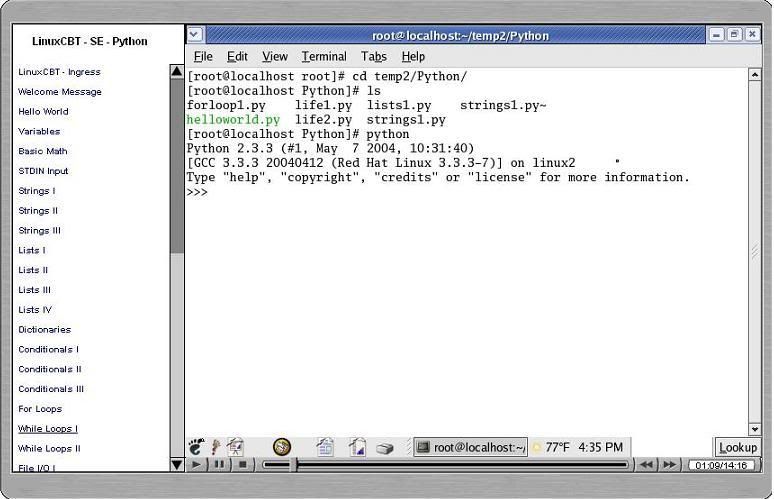
Task: Open the terminal window menu icon
Action: (194, 35)
